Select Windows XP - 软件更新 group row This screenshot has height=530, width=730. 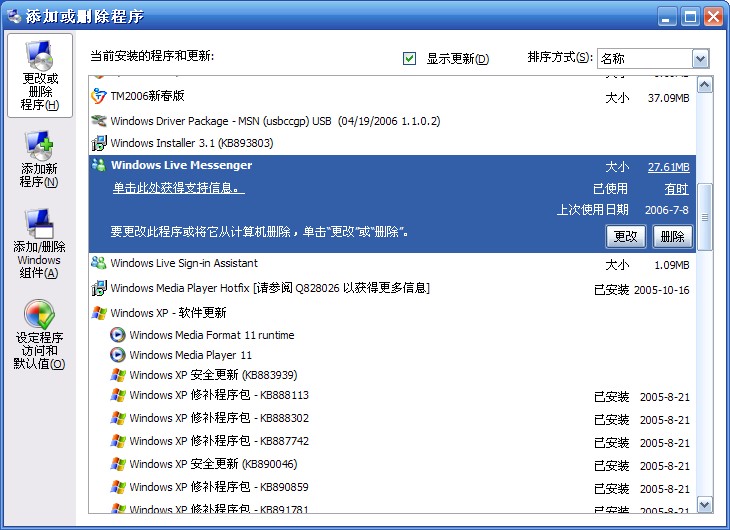392,313
